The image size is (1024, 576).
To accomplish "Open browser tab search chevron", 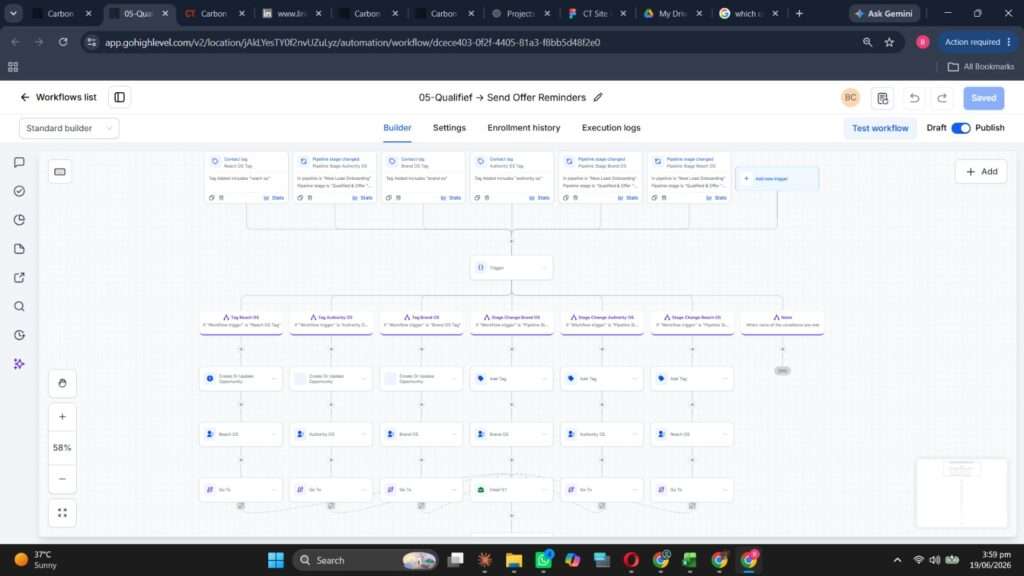I will tap(13, 13).
